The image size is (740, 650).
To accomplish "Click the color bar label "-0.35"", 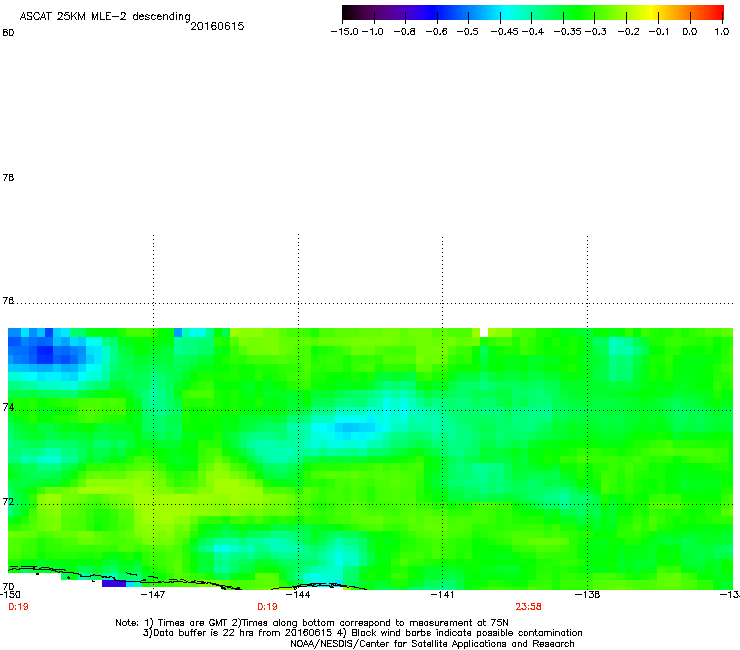I will click(x=567, y=32).
